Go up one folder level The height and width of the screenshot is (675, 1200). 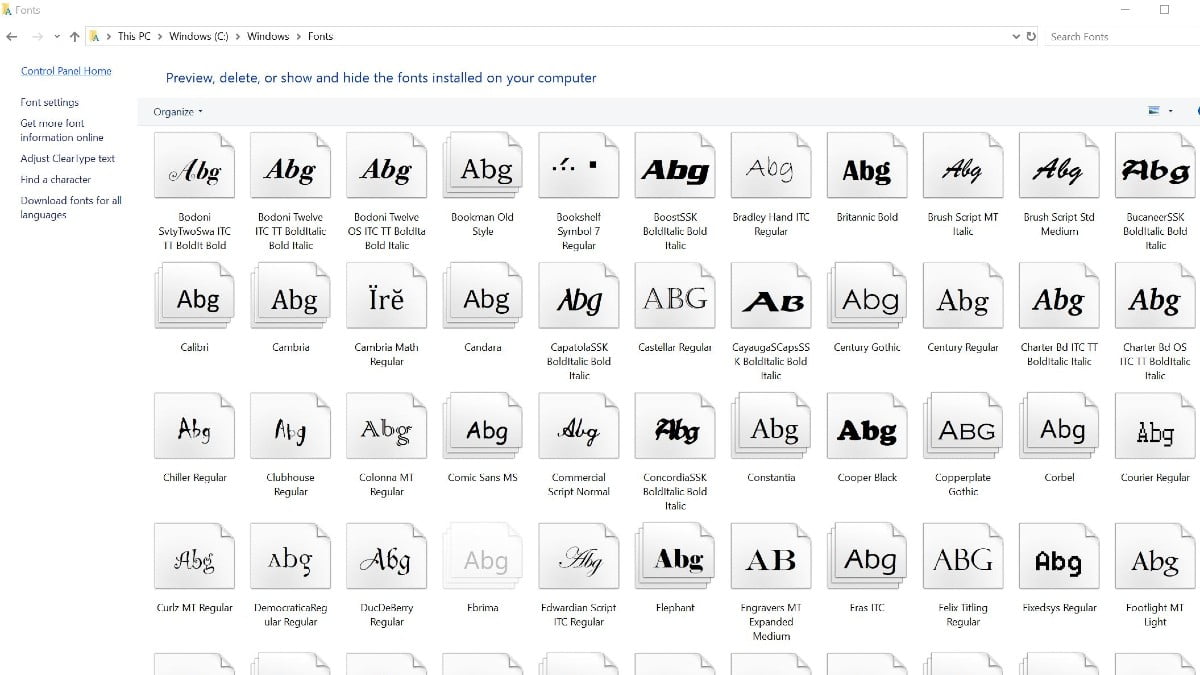[x=74, y=36]
